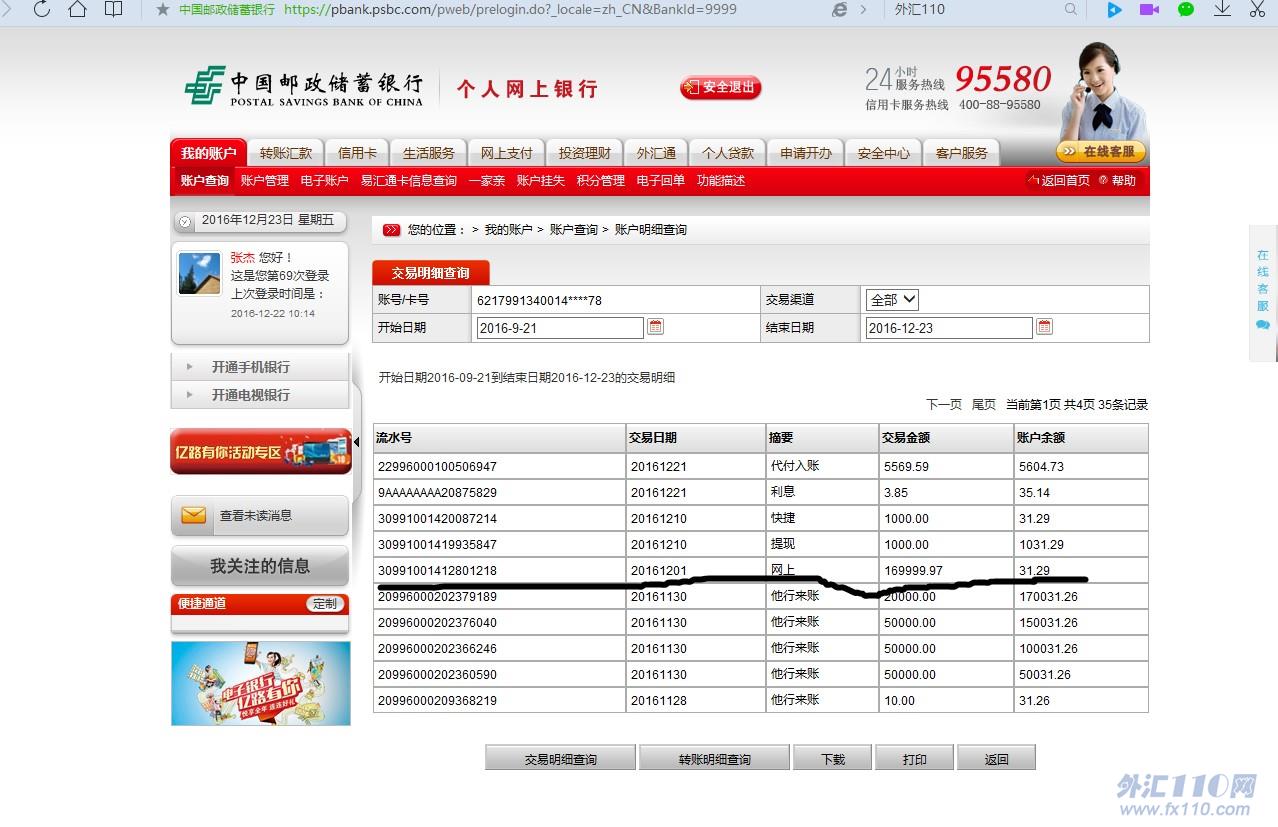Image resolution: width=1278 pixels, height=827 pixels.
Task: Click the start date calendar icon
Action: (655, 327)
